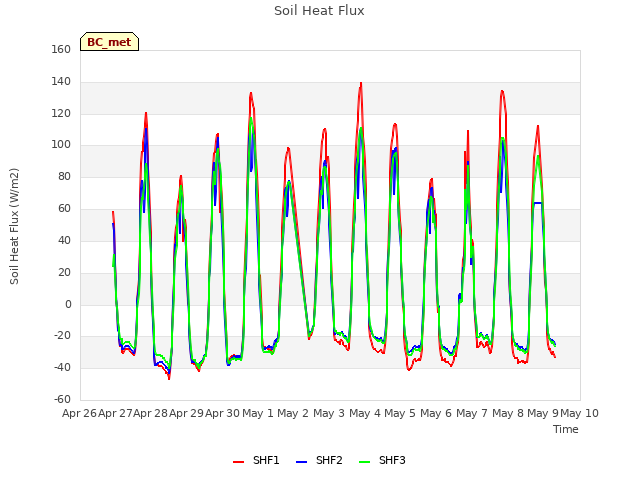Image resolution: width=640 pixels, height=480 pixels.
Task: Click the -60 y-axis label
Action: pos(62,399)
